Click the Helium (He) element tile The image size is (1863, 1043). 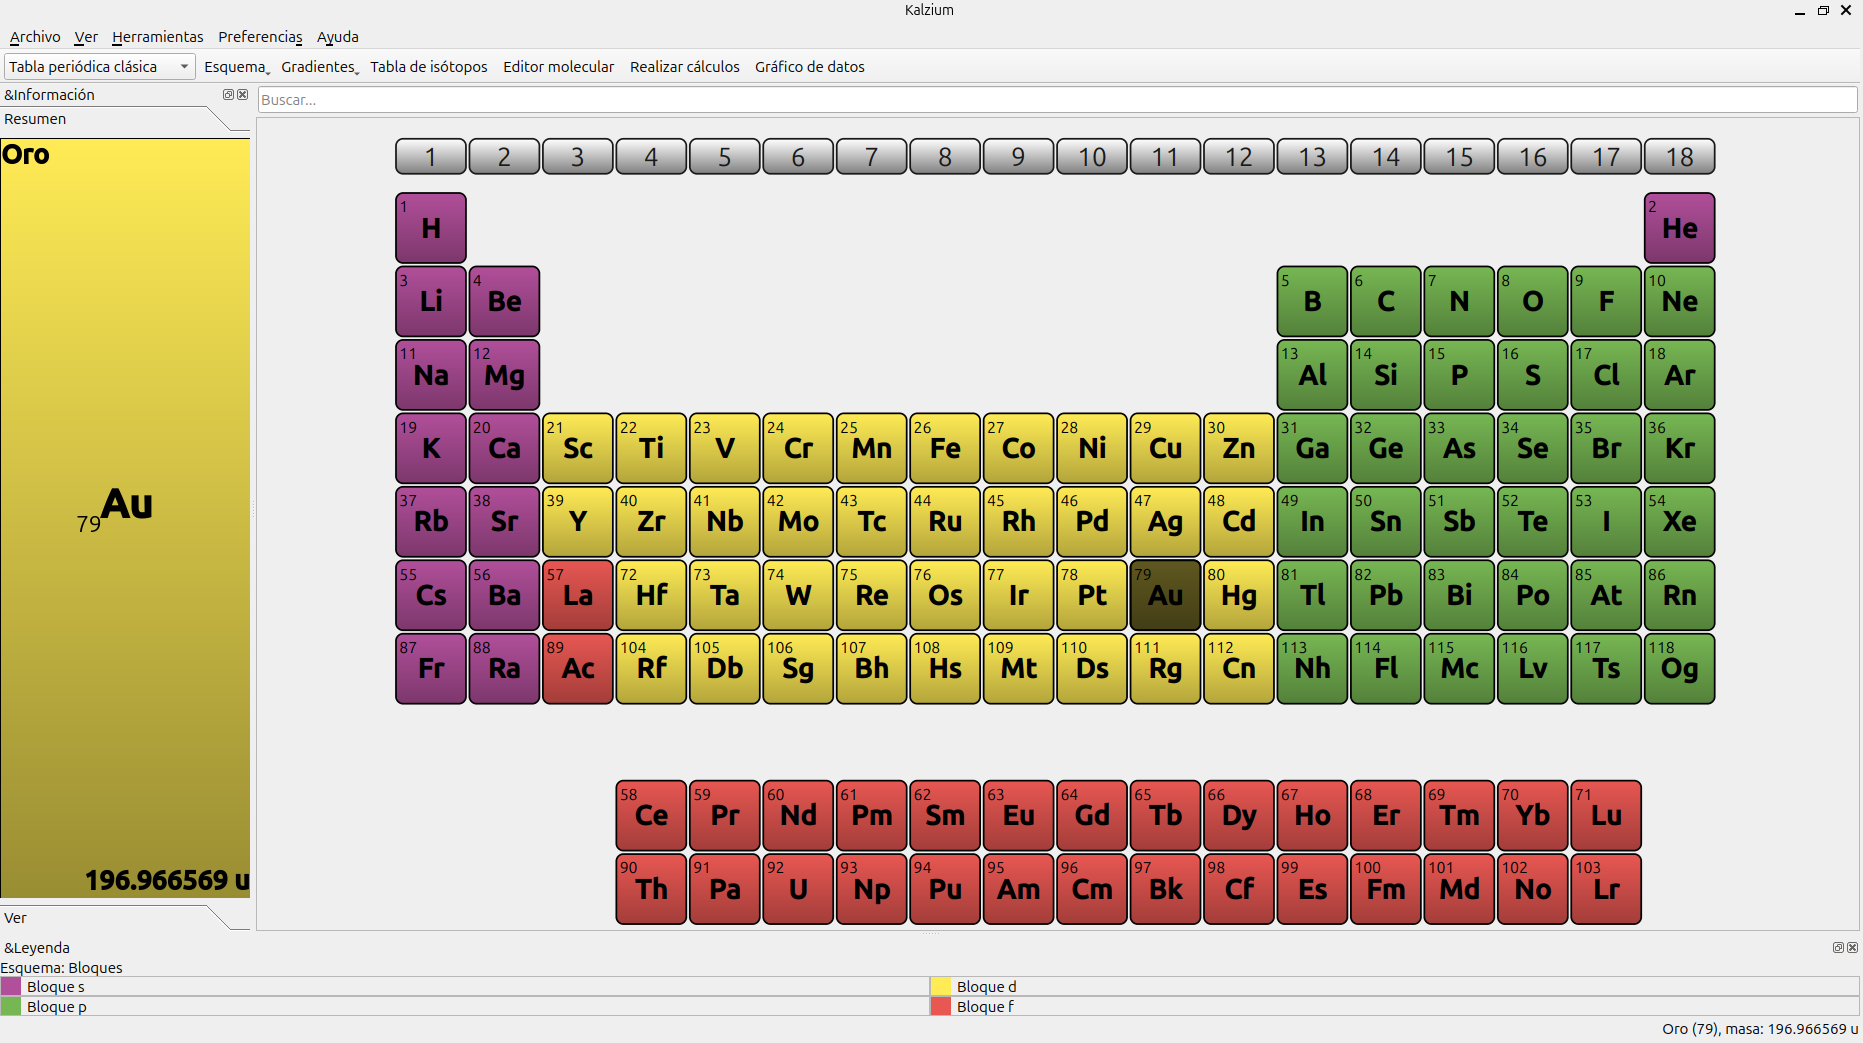click(1679, 228)
